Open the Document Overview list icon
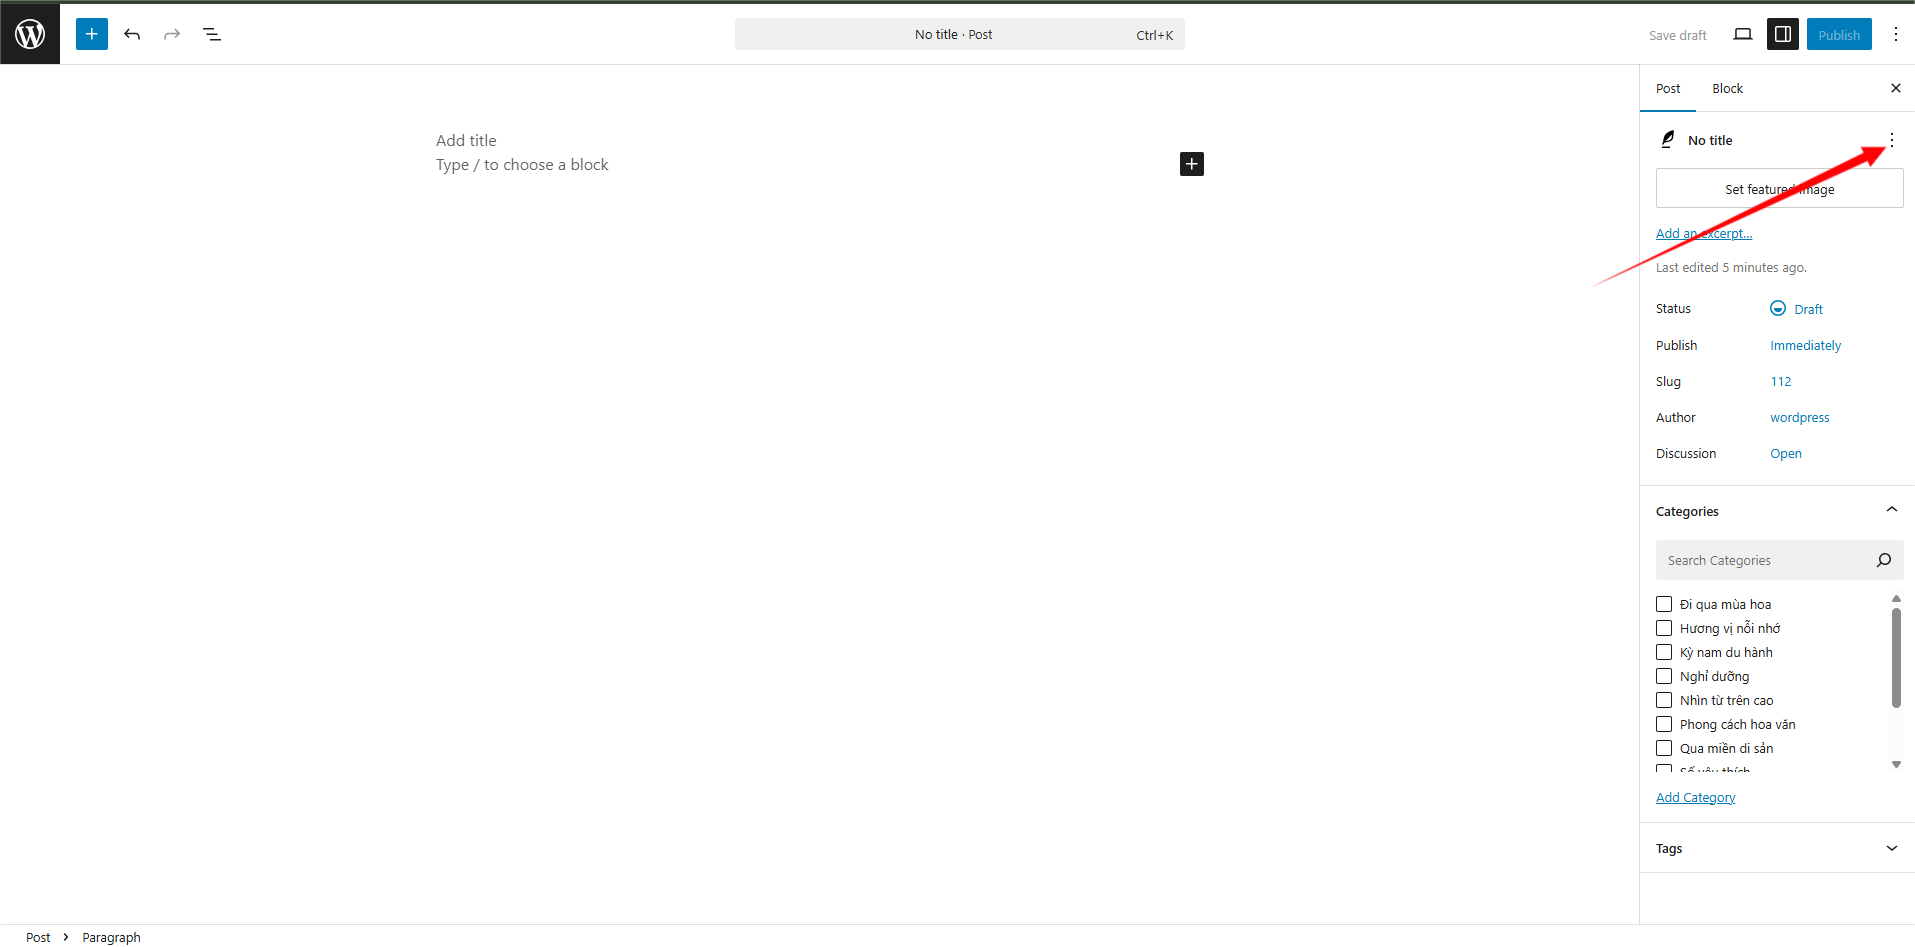1915x947 pixels. [212, 34]
